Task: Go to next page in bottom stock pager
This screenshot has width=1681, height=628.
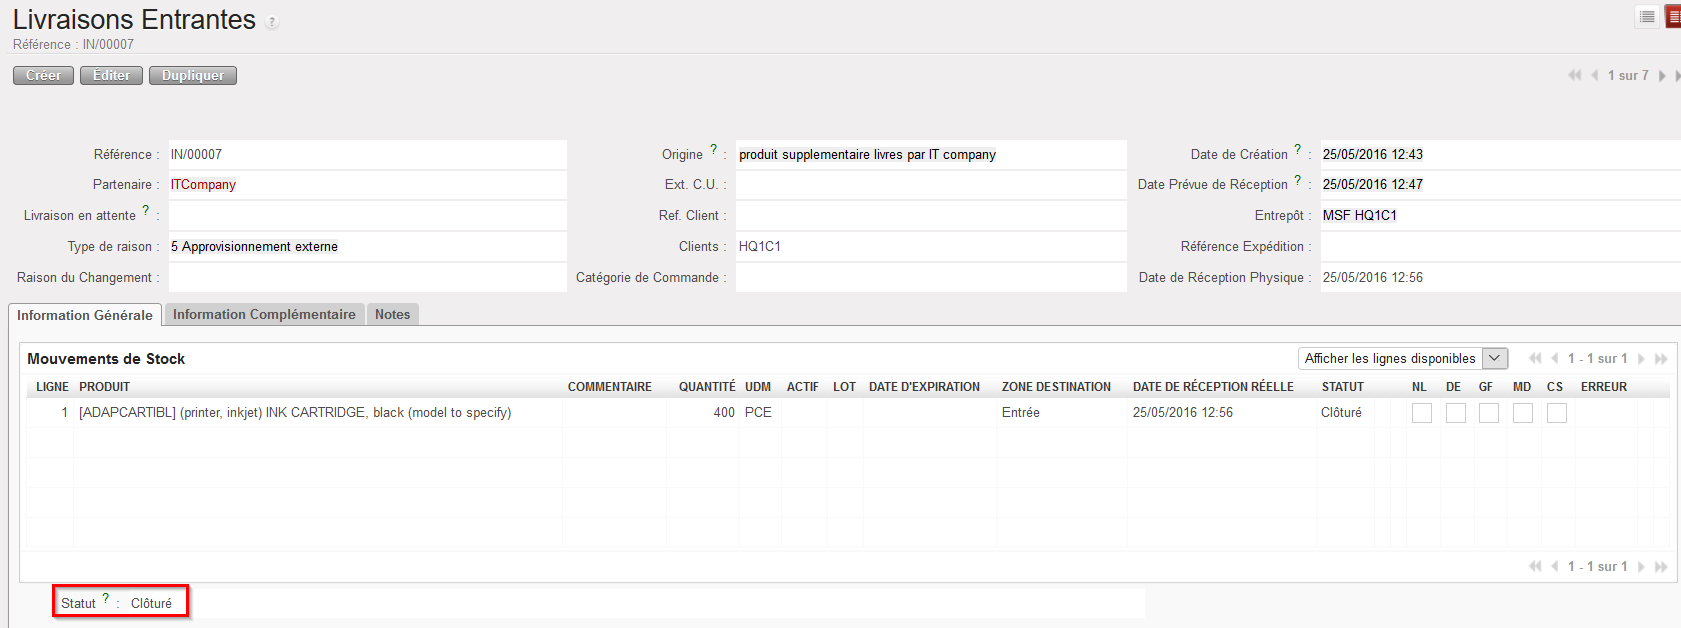Action: pos(1641,566)
